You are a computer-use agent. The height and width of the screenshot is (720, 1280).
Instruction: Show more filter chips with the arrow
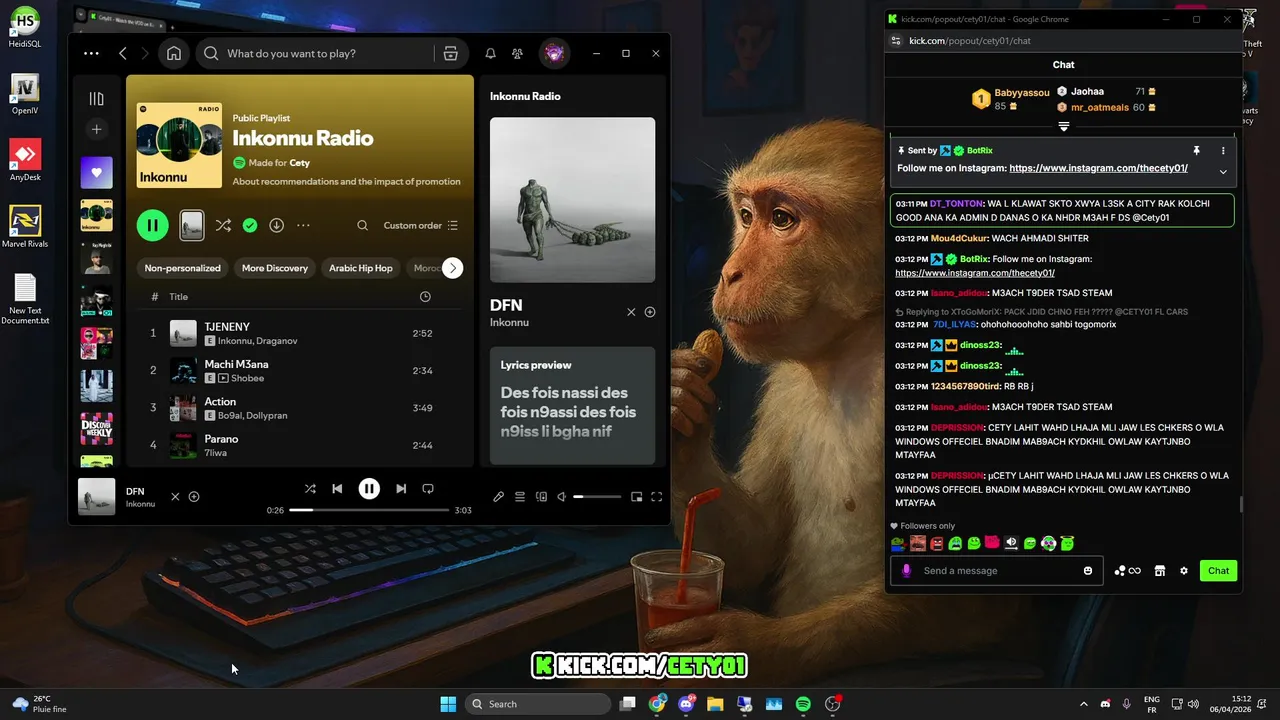(452, 268)
